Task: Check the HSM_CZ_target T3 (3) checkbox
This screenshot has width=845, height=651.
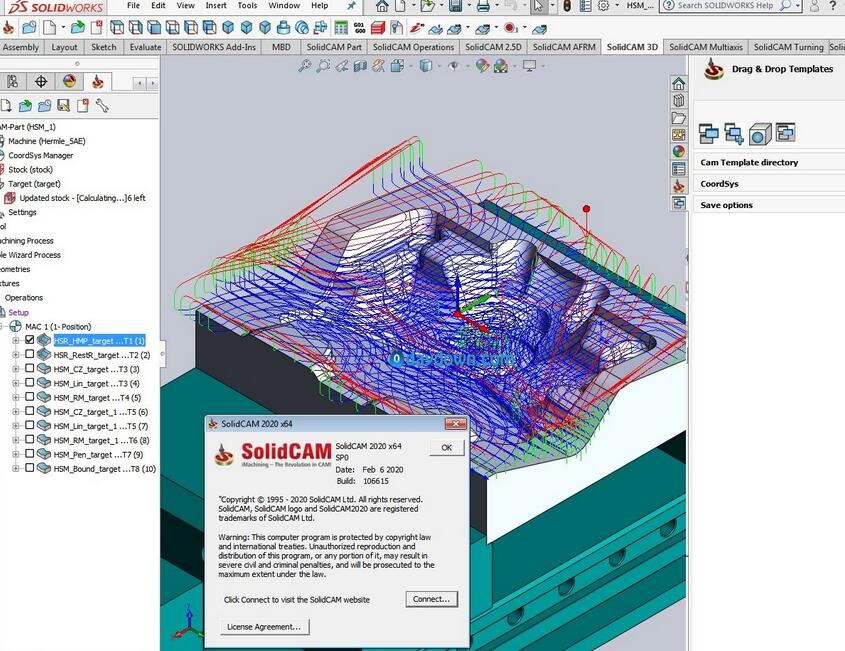Action: pos(30,368)
